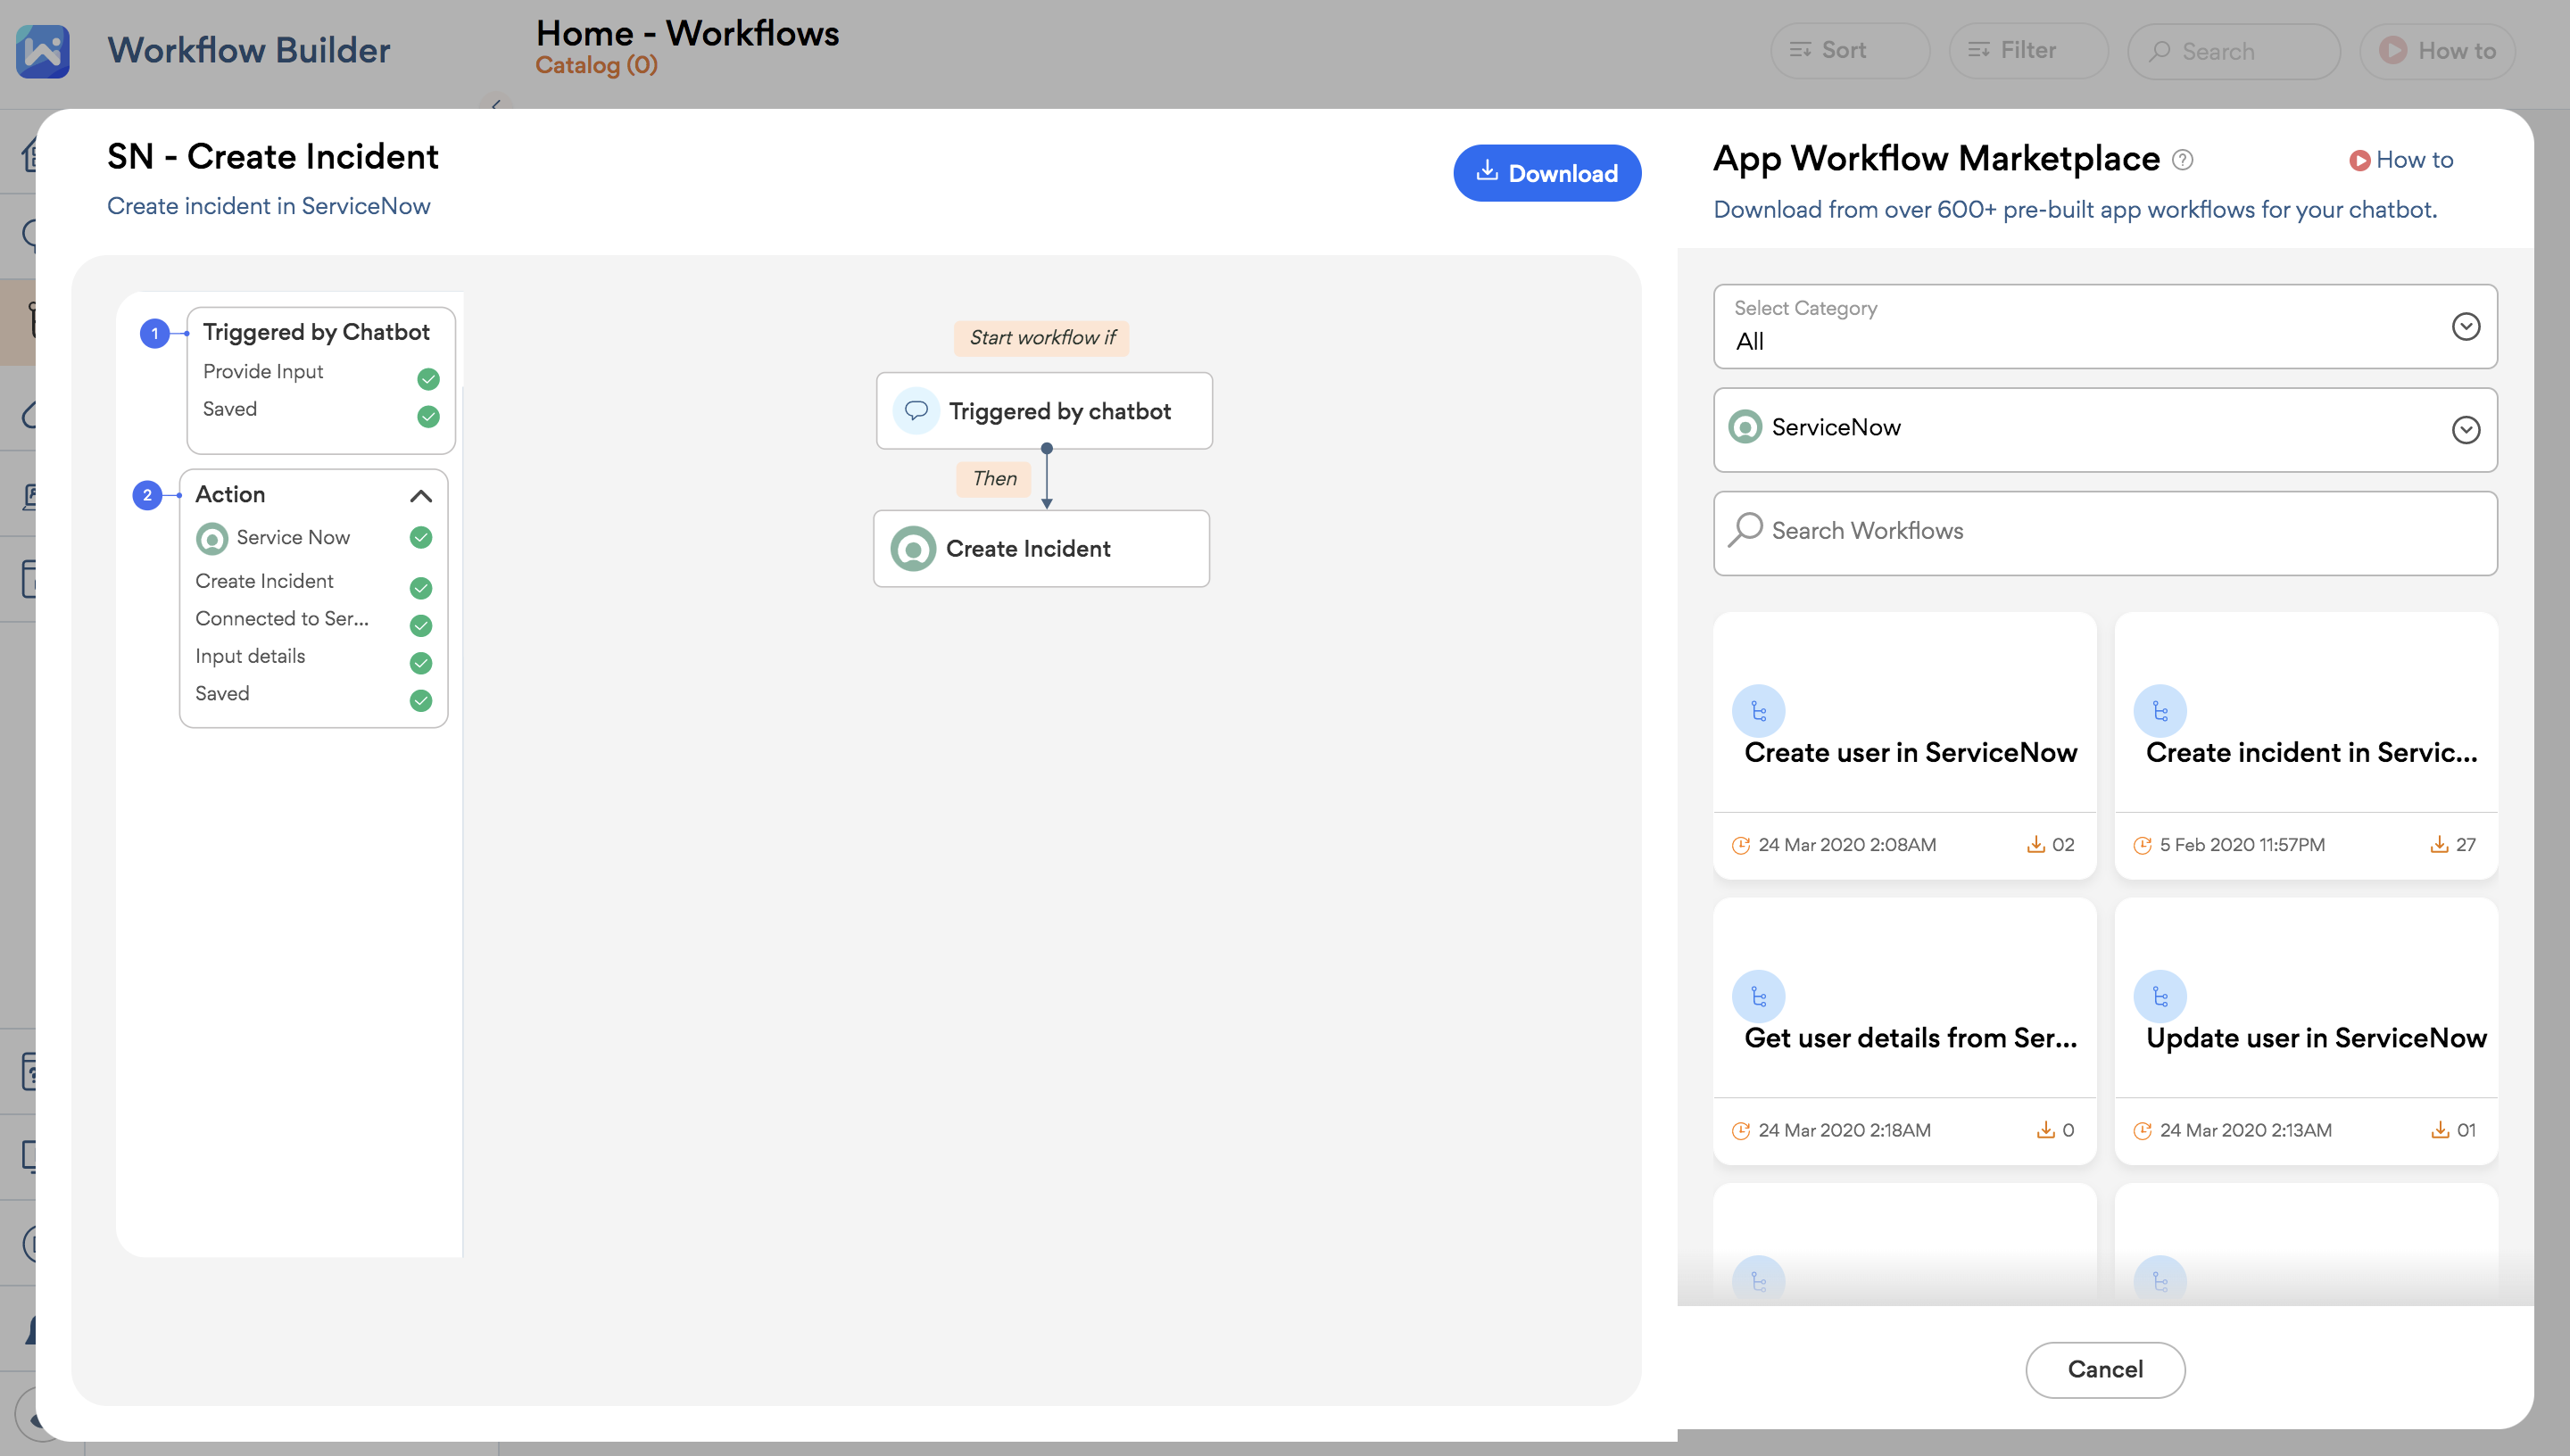This screenshot has height=1456, width=2570.
Task: Click workflow icon on Create user card
Action: tap(1758, 711)
